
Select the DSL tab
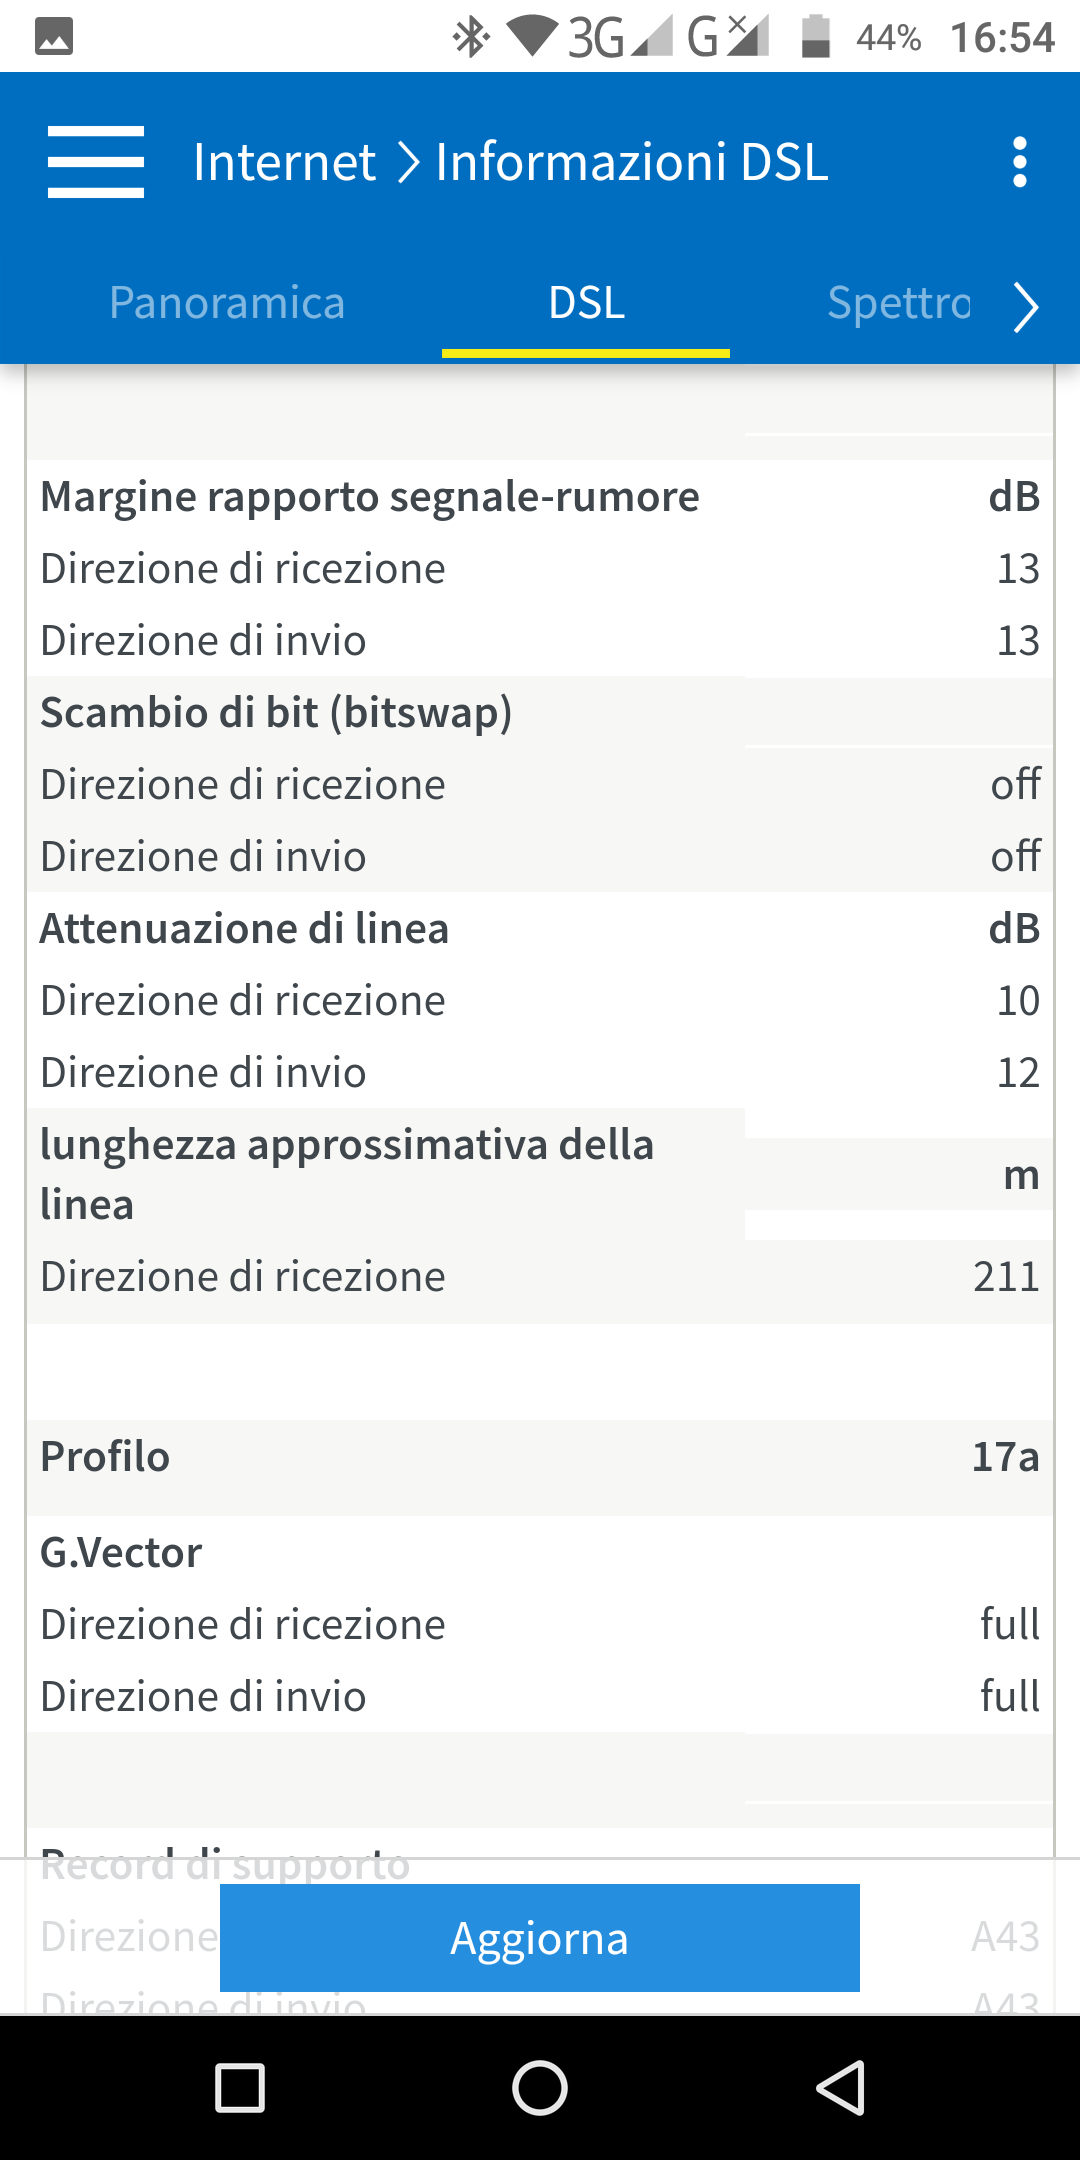click(x=586, y=303)
